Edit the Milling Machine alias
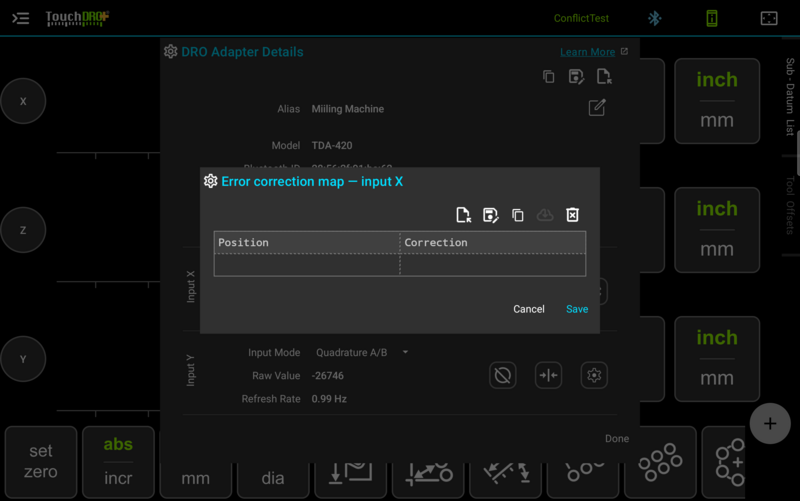Viewport: 800px width, 501px height. click(596, 108)
